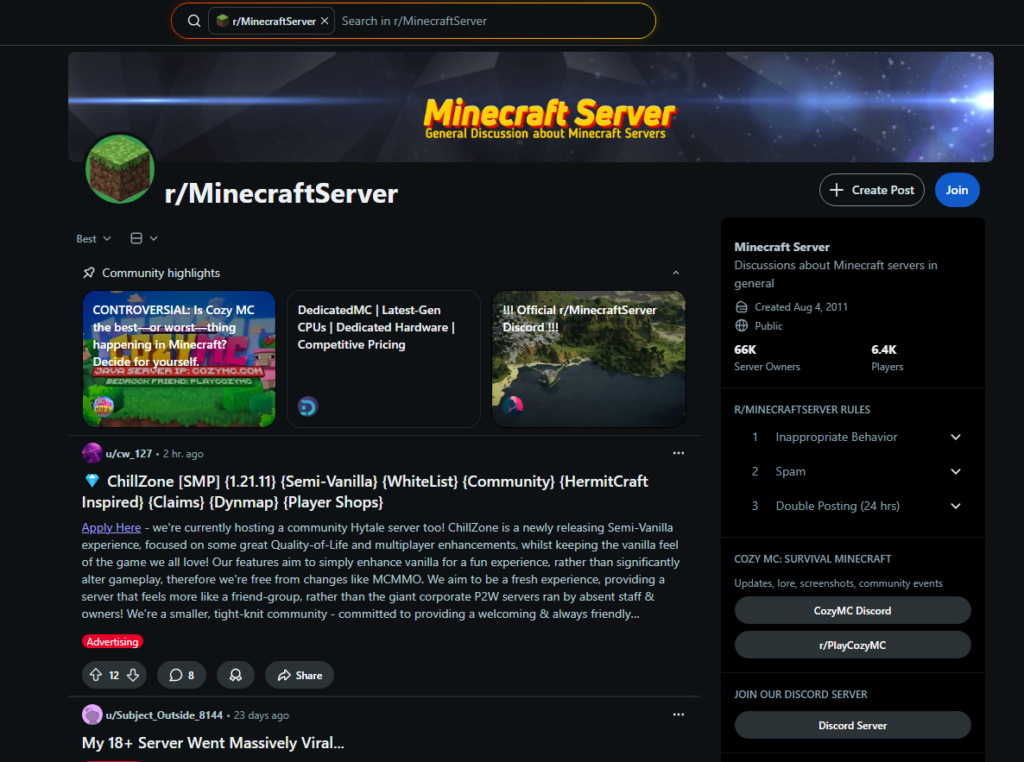Open the u/cw_127 profile link
This screenshot has height=762, width=1024.
tap(129, 454)
